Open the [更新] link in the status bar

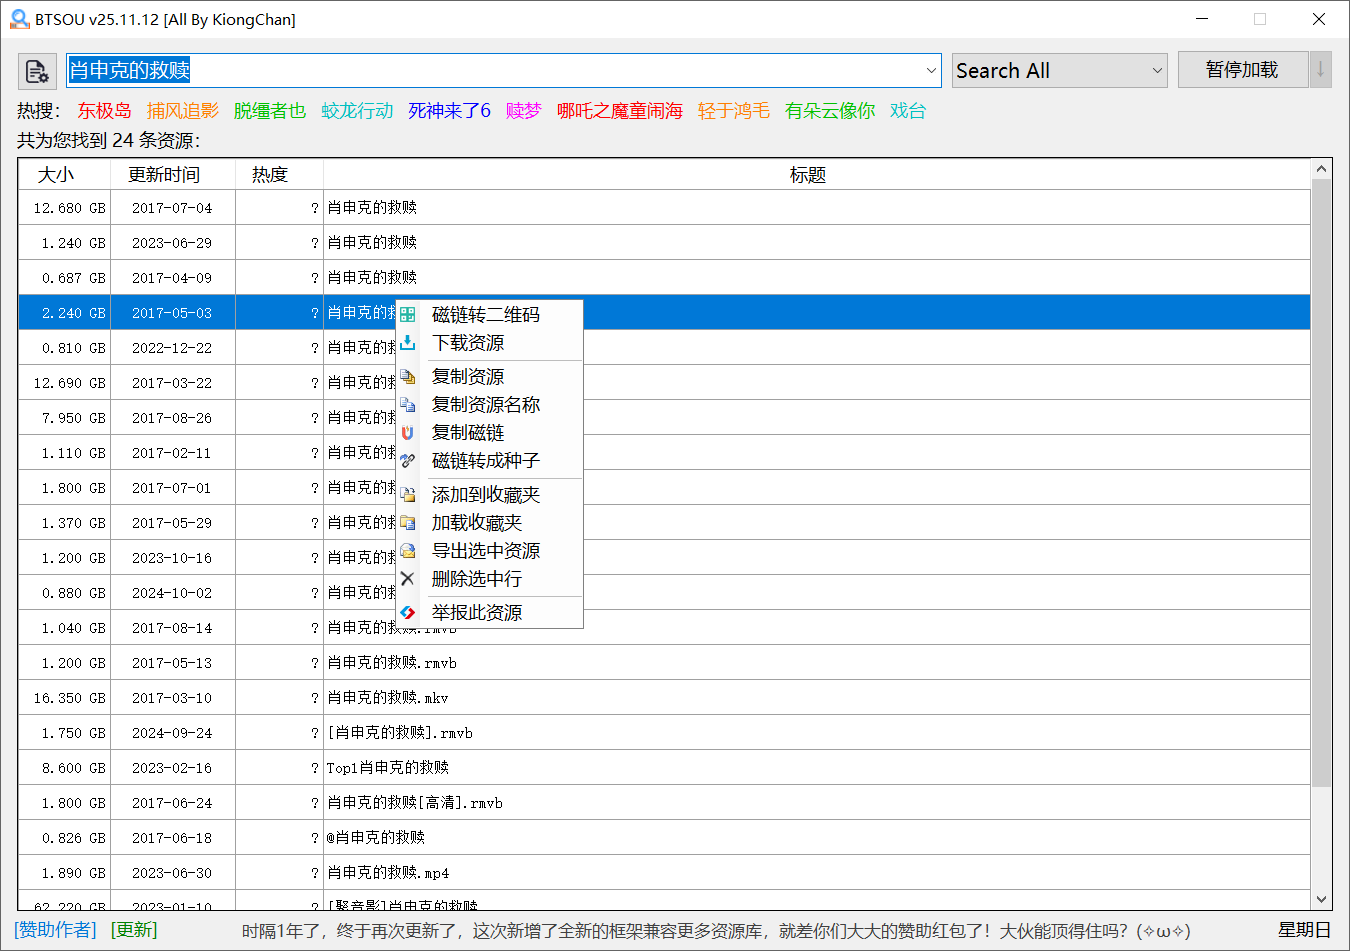(x=134, y=929)
